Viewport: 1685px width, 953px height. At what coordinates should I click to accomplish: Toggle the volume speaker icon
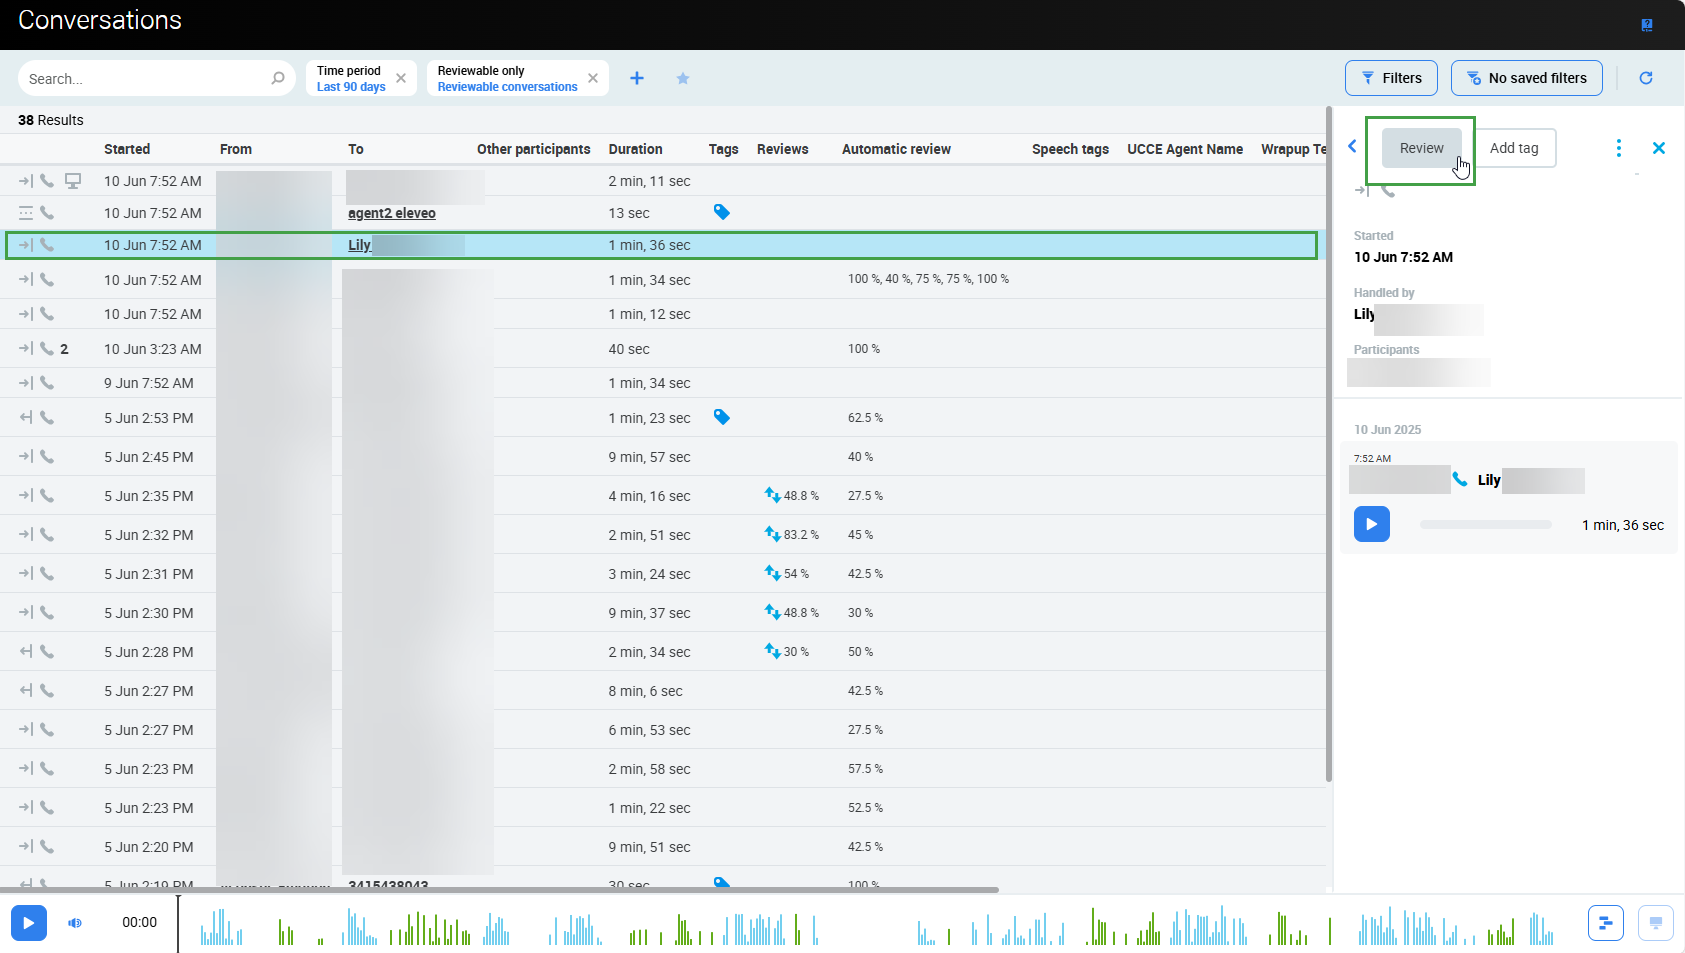tap(75, 922)
